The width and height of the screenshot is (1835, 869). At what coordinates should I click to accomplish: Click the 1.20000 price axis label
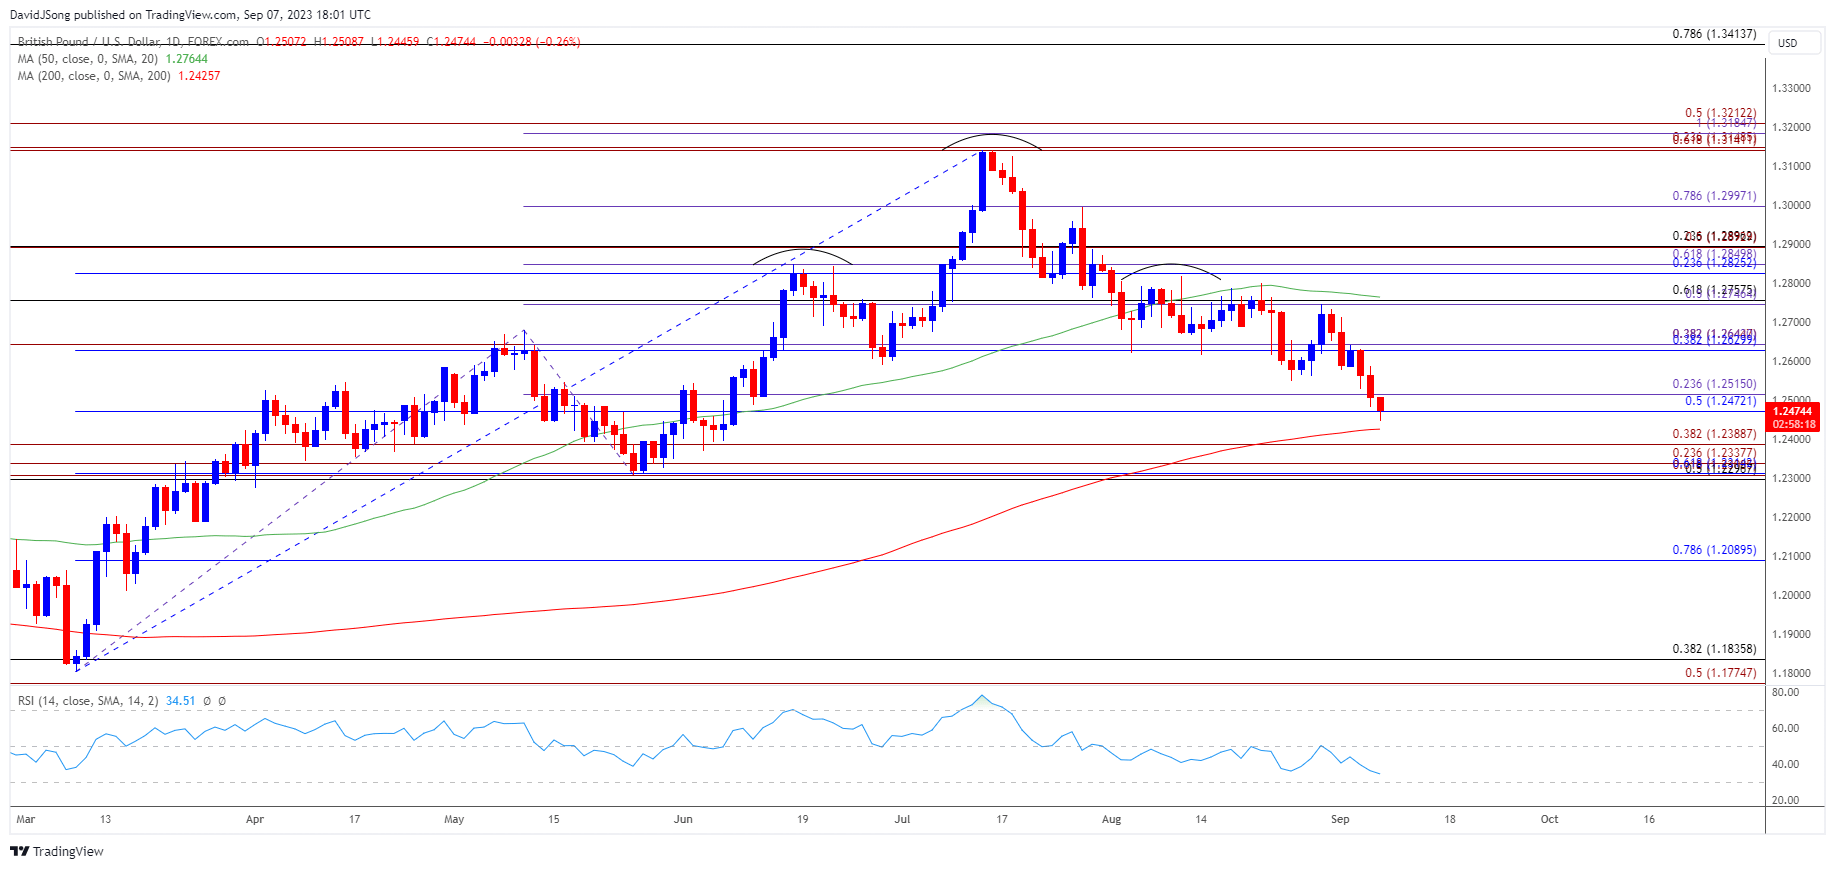pos(1791,595)
